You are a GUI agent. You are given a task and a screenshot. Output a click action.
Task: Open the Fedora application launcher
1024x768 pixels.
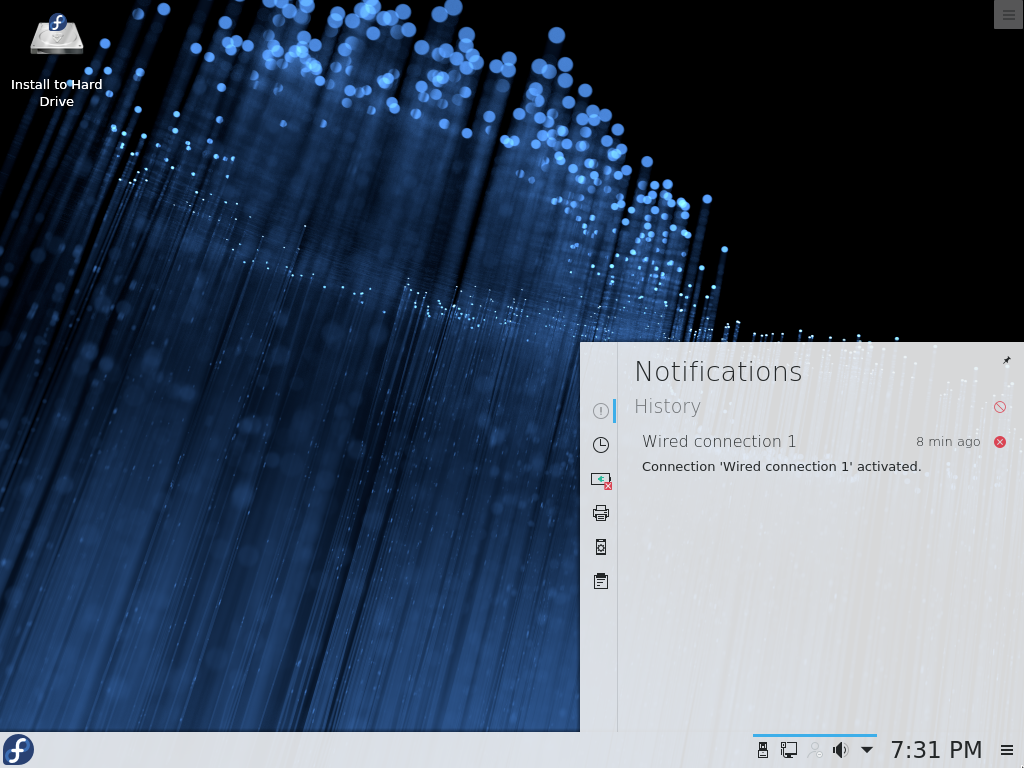(x=18, y=750)
